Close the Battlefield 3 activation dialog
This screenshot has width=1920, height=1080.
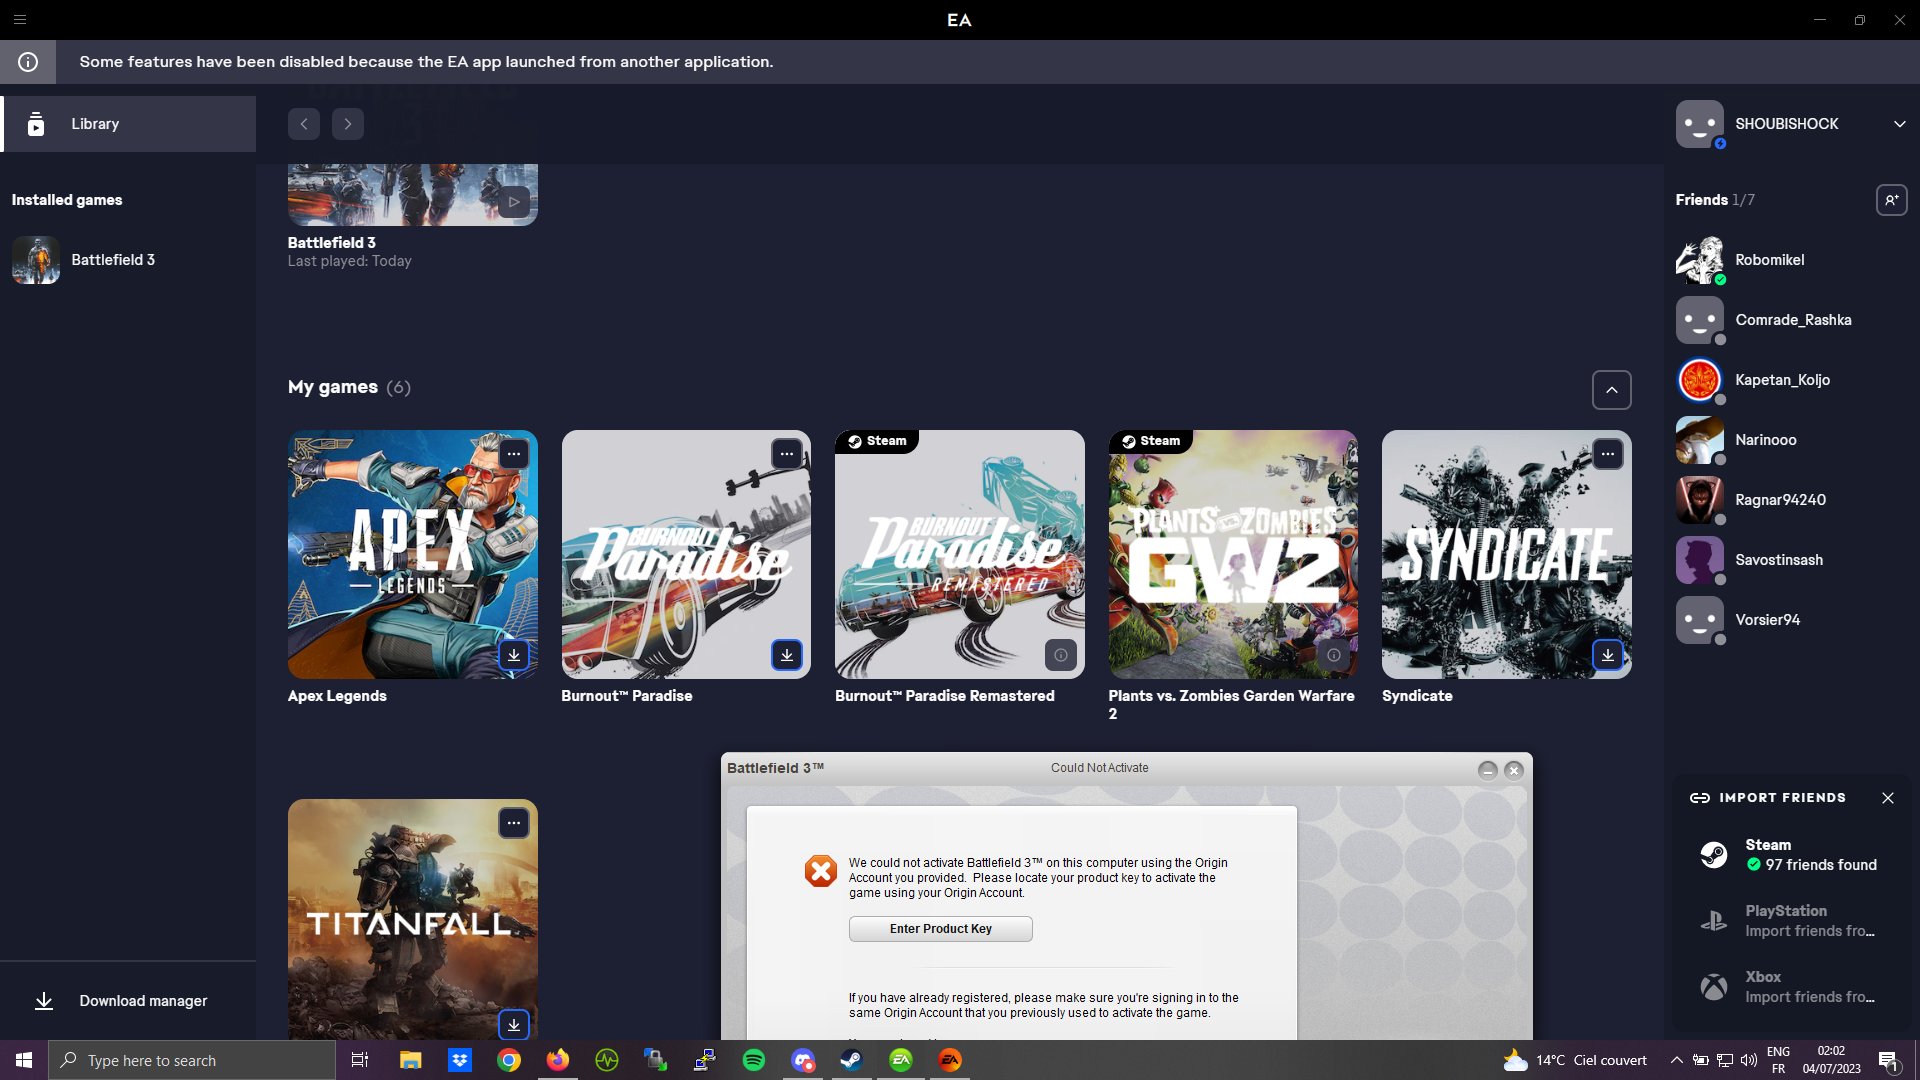[x=1513, y=770]
